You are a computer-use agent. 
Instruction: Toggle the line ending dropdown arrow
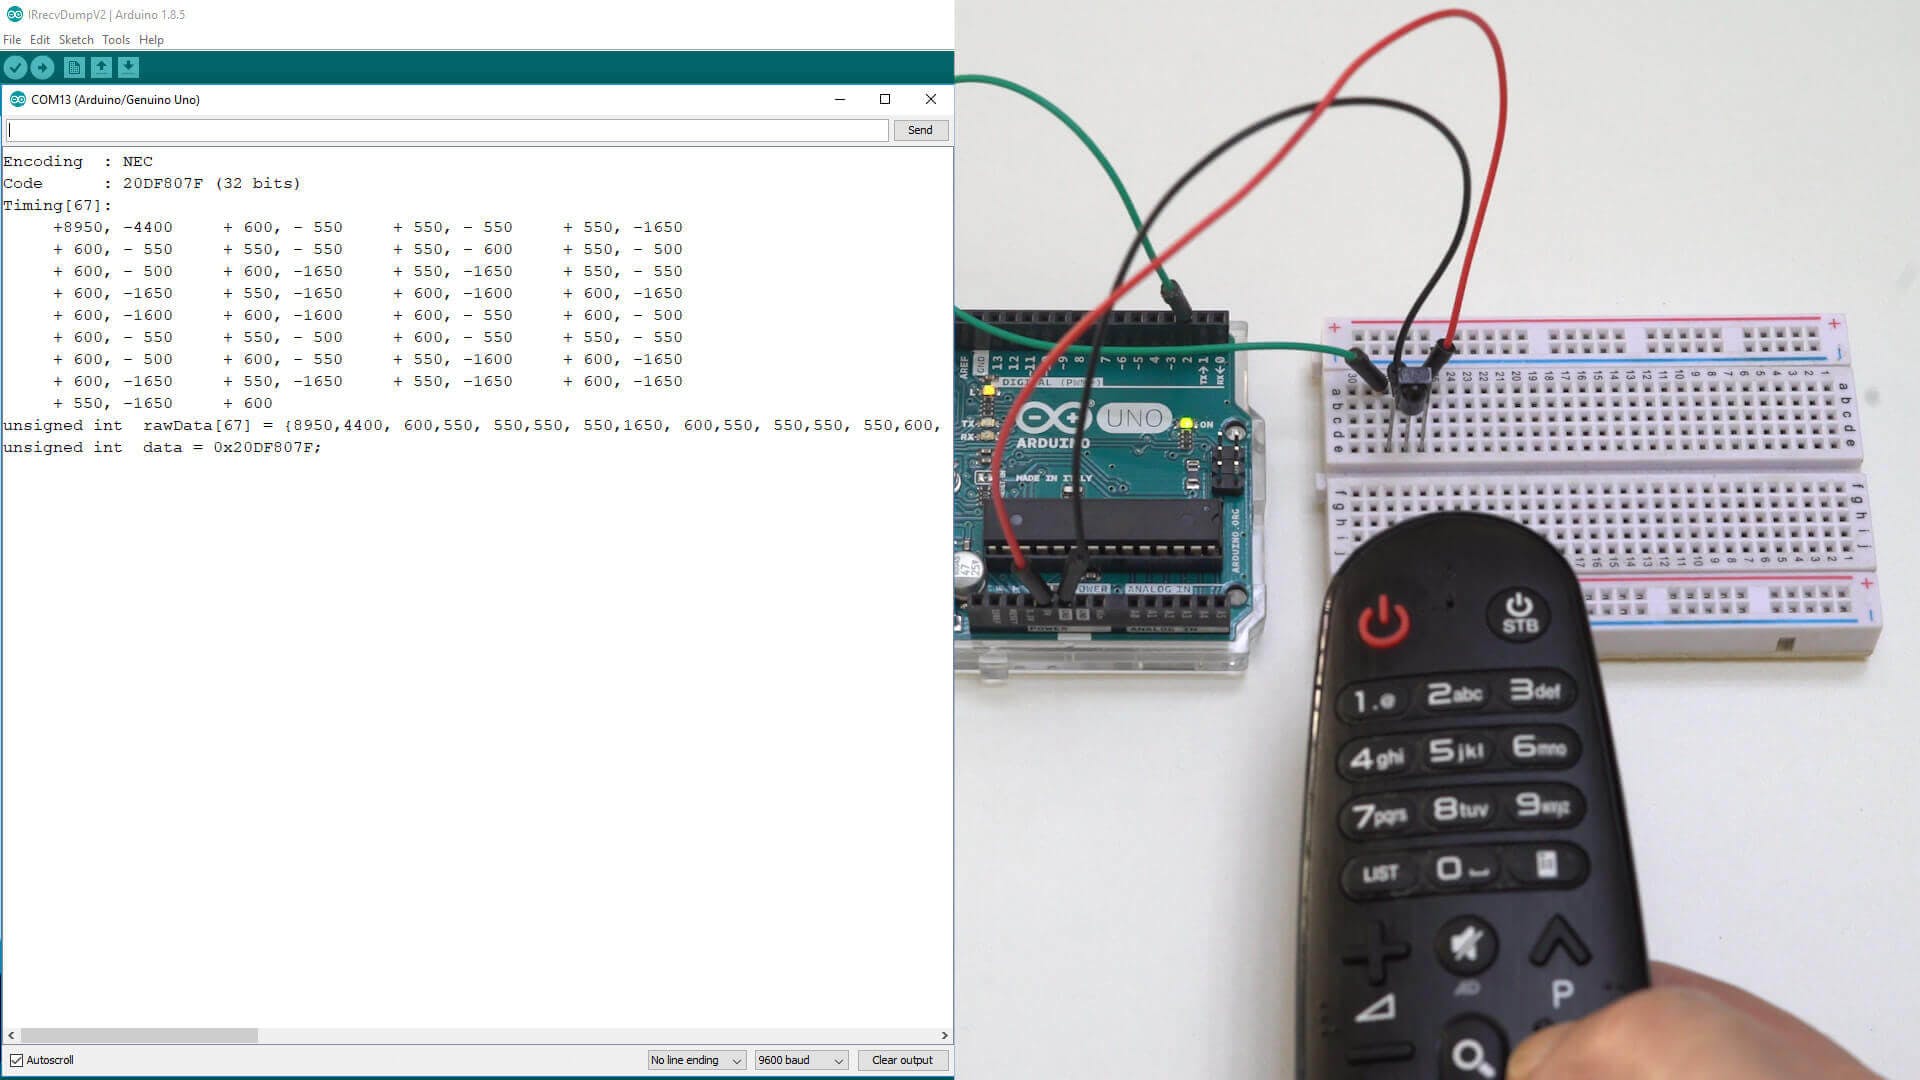(x=737, y=1059)
